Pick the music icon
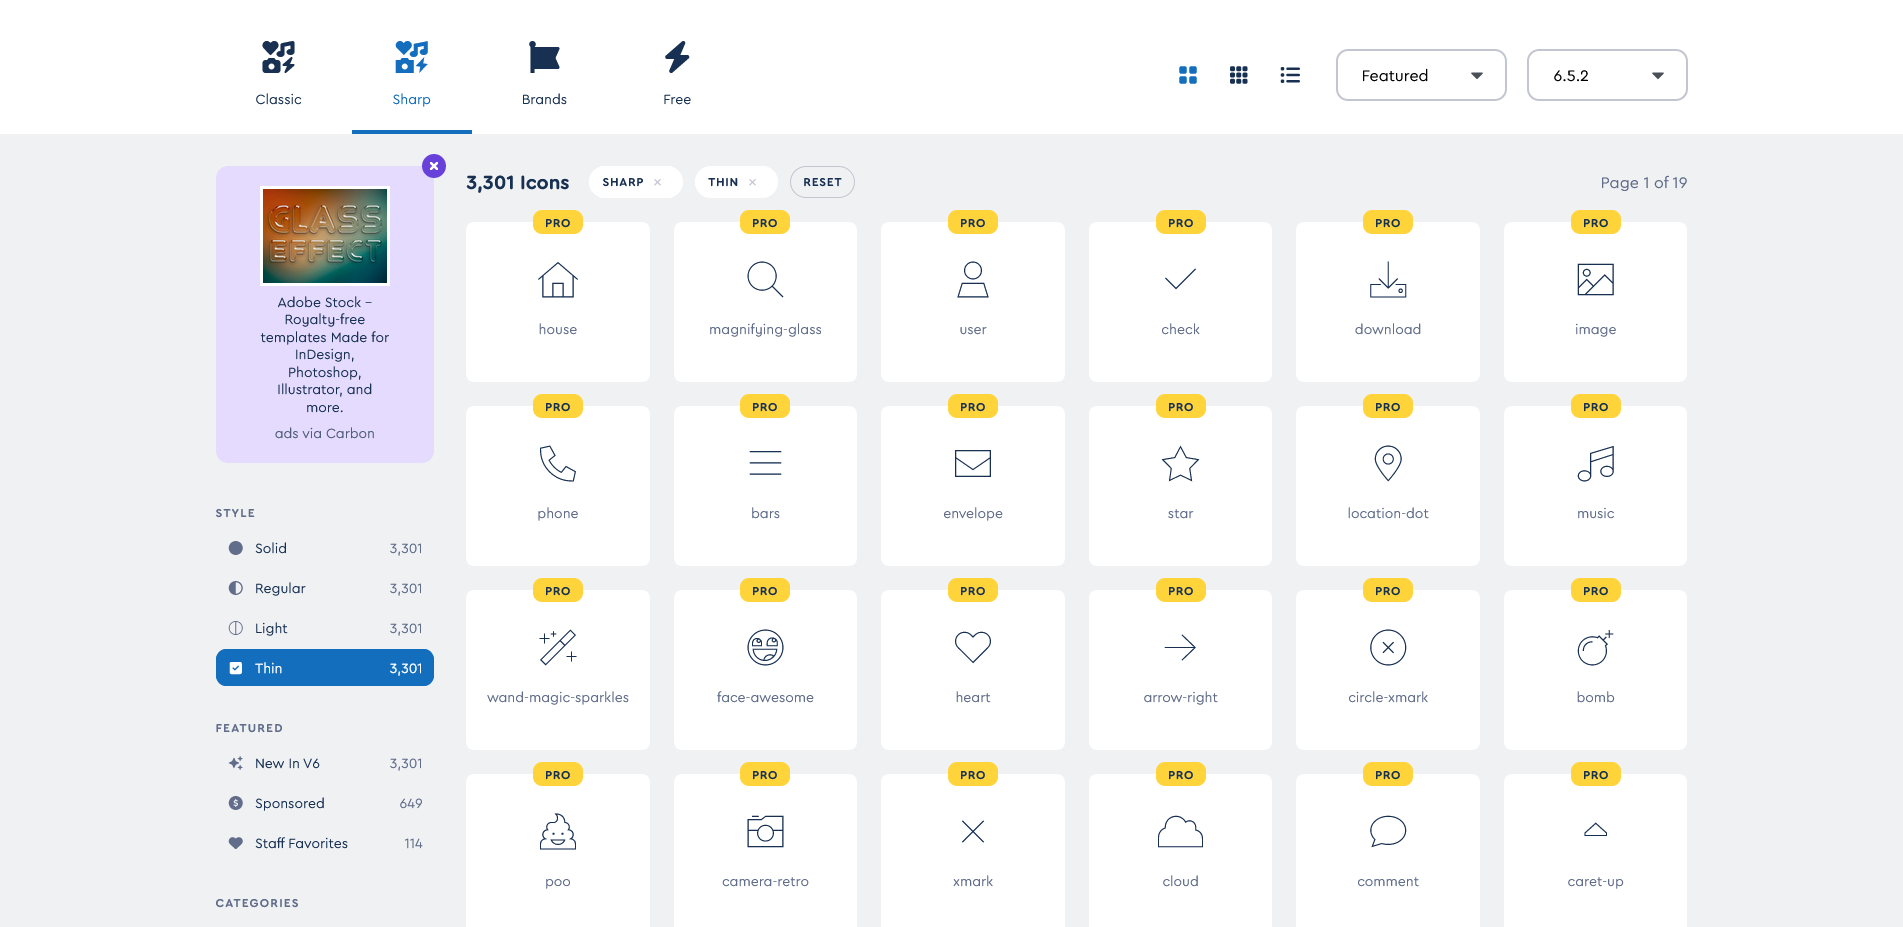 point(1595,485)
